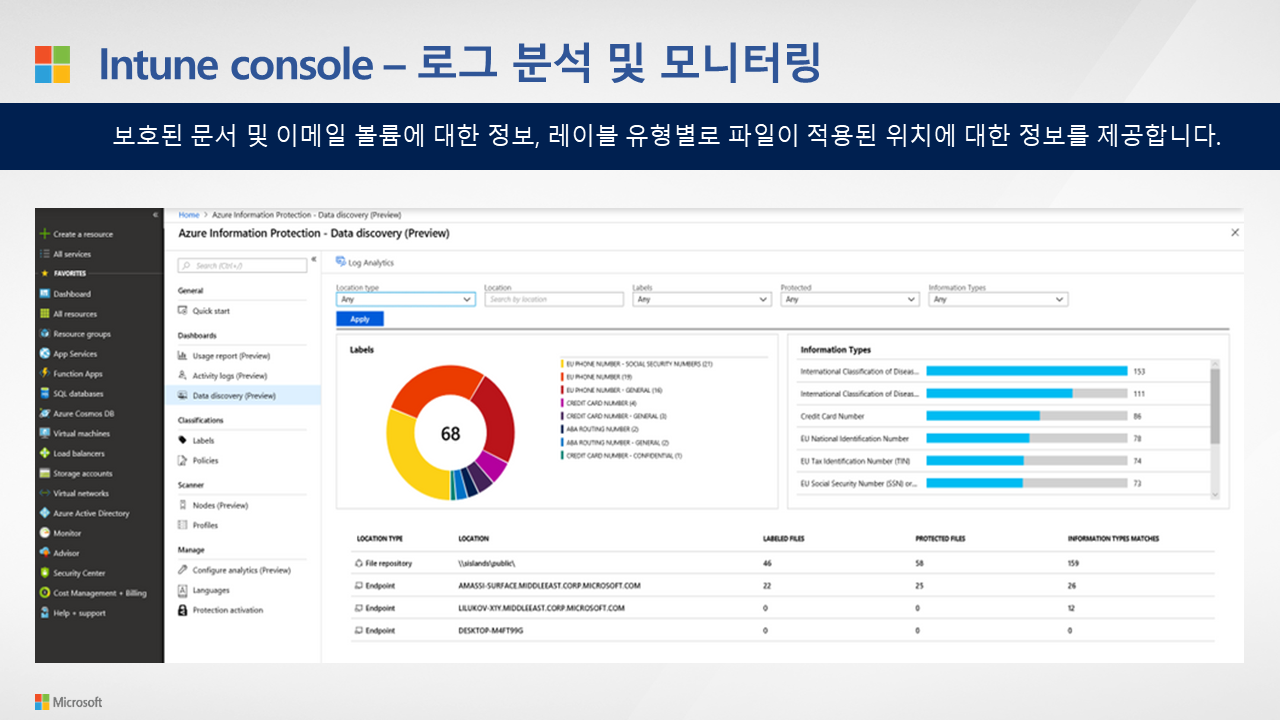Click the INFORMATION TYPES MATCHES column header
The image size is (1280, 720).
coord(1113,539)
